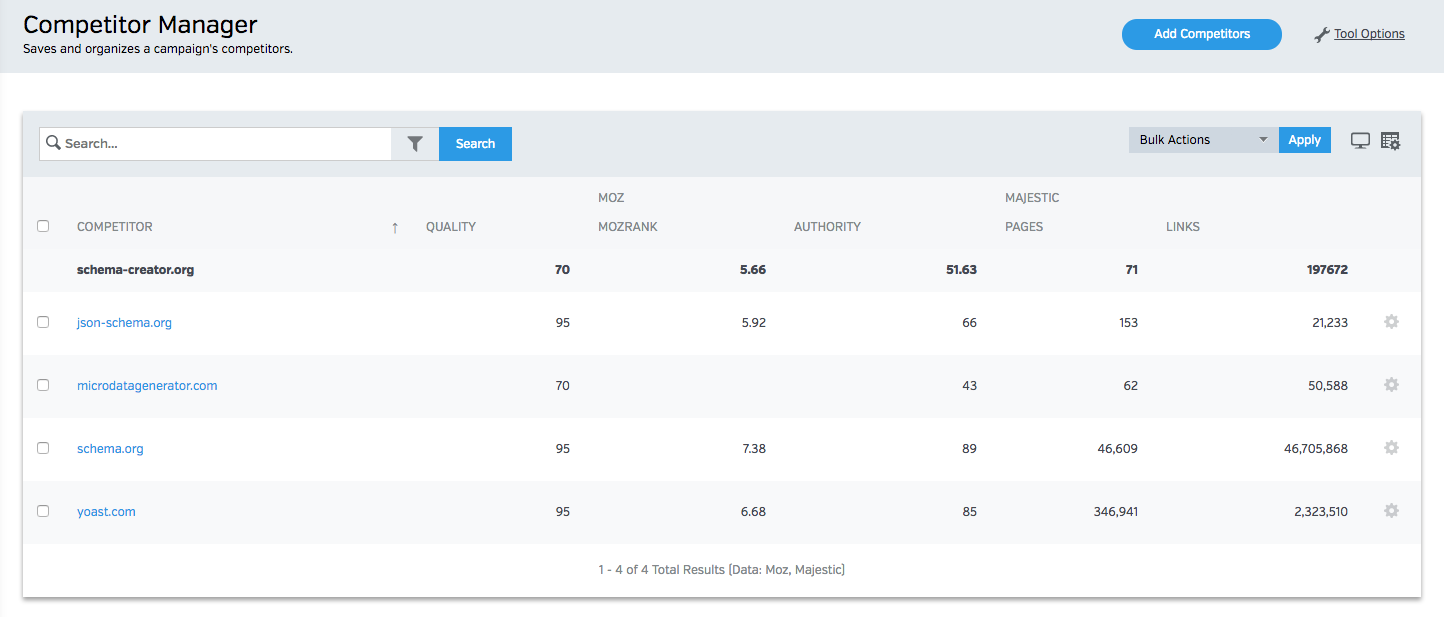Check the yoast.com row checkbox
Screen dimensions: 1444x617
pyautogui.click(x=43, y=511)
